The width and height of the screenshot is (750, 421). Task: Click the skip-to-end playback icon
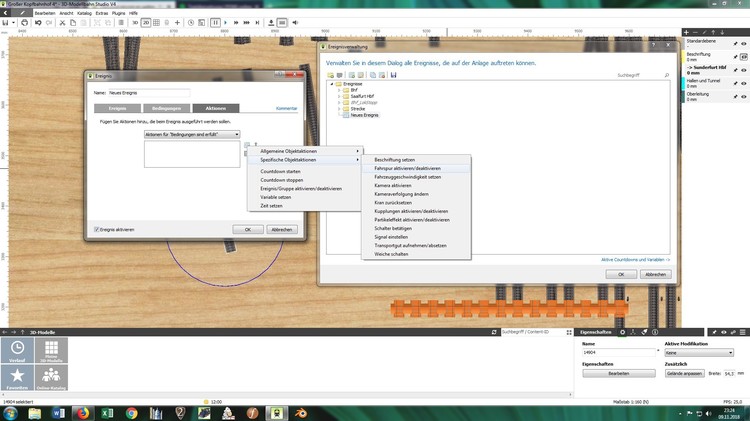pos(257,22)
